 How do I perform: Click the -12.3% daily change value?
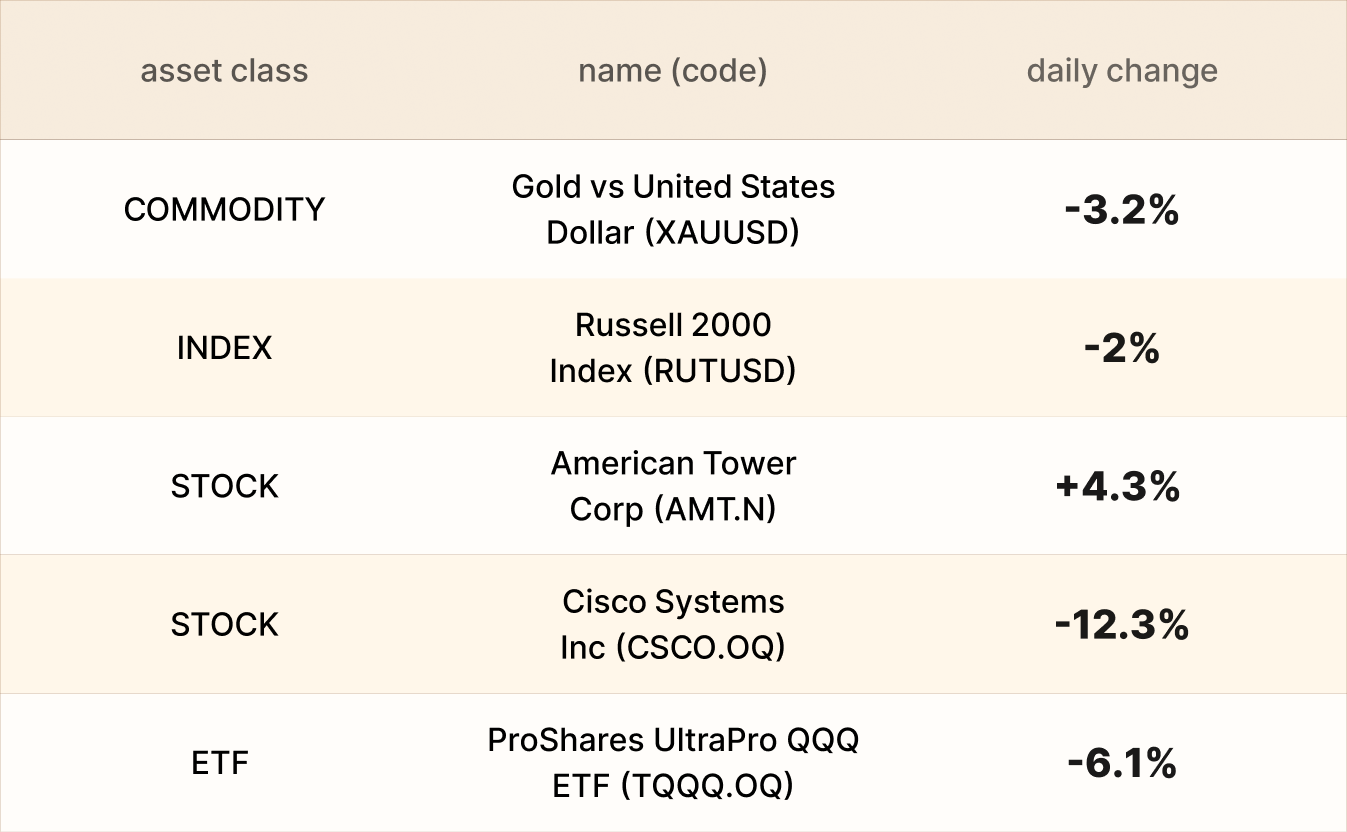(1121, 625)
